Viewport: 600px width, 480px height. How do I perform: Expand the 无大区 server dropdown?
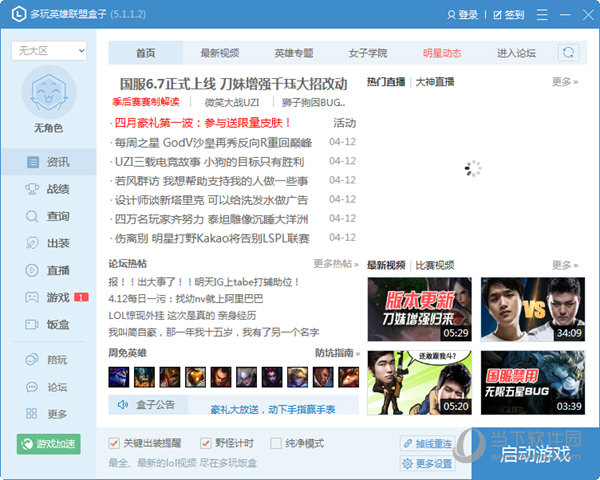pos(49,51)
